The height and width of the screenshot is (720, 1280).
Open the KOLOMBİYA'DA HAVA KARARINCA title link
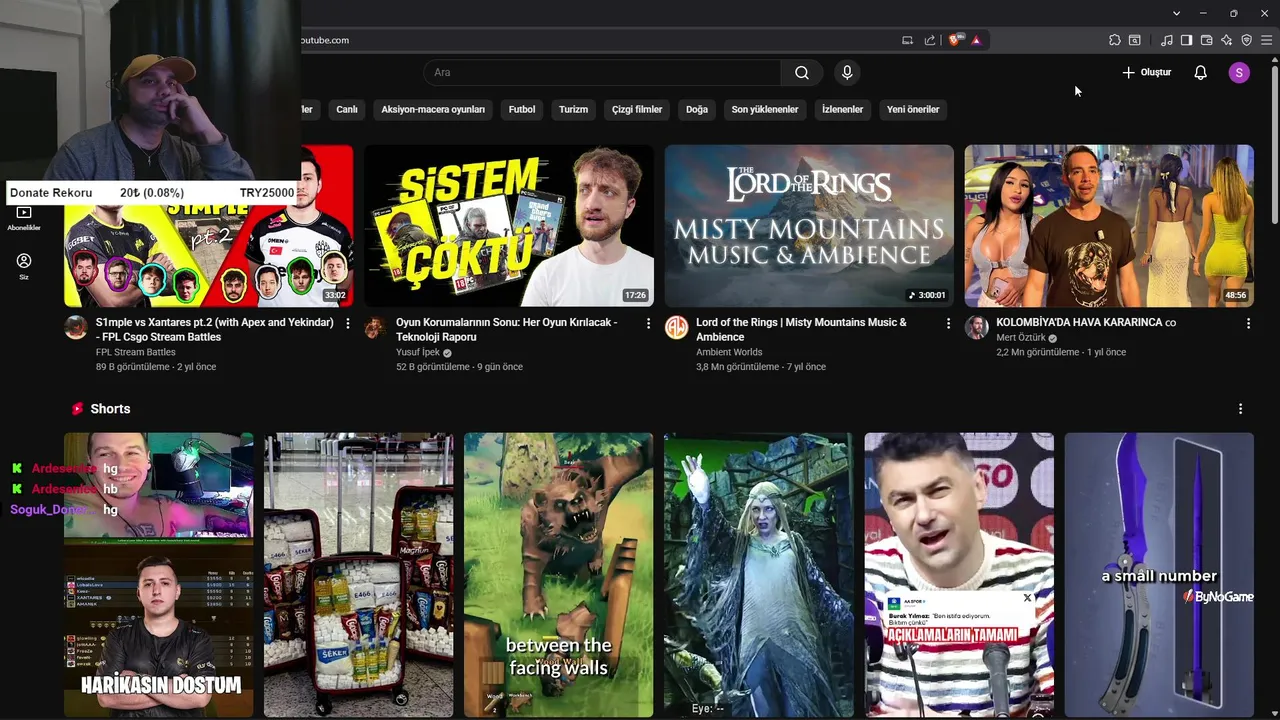(1086, 323)
